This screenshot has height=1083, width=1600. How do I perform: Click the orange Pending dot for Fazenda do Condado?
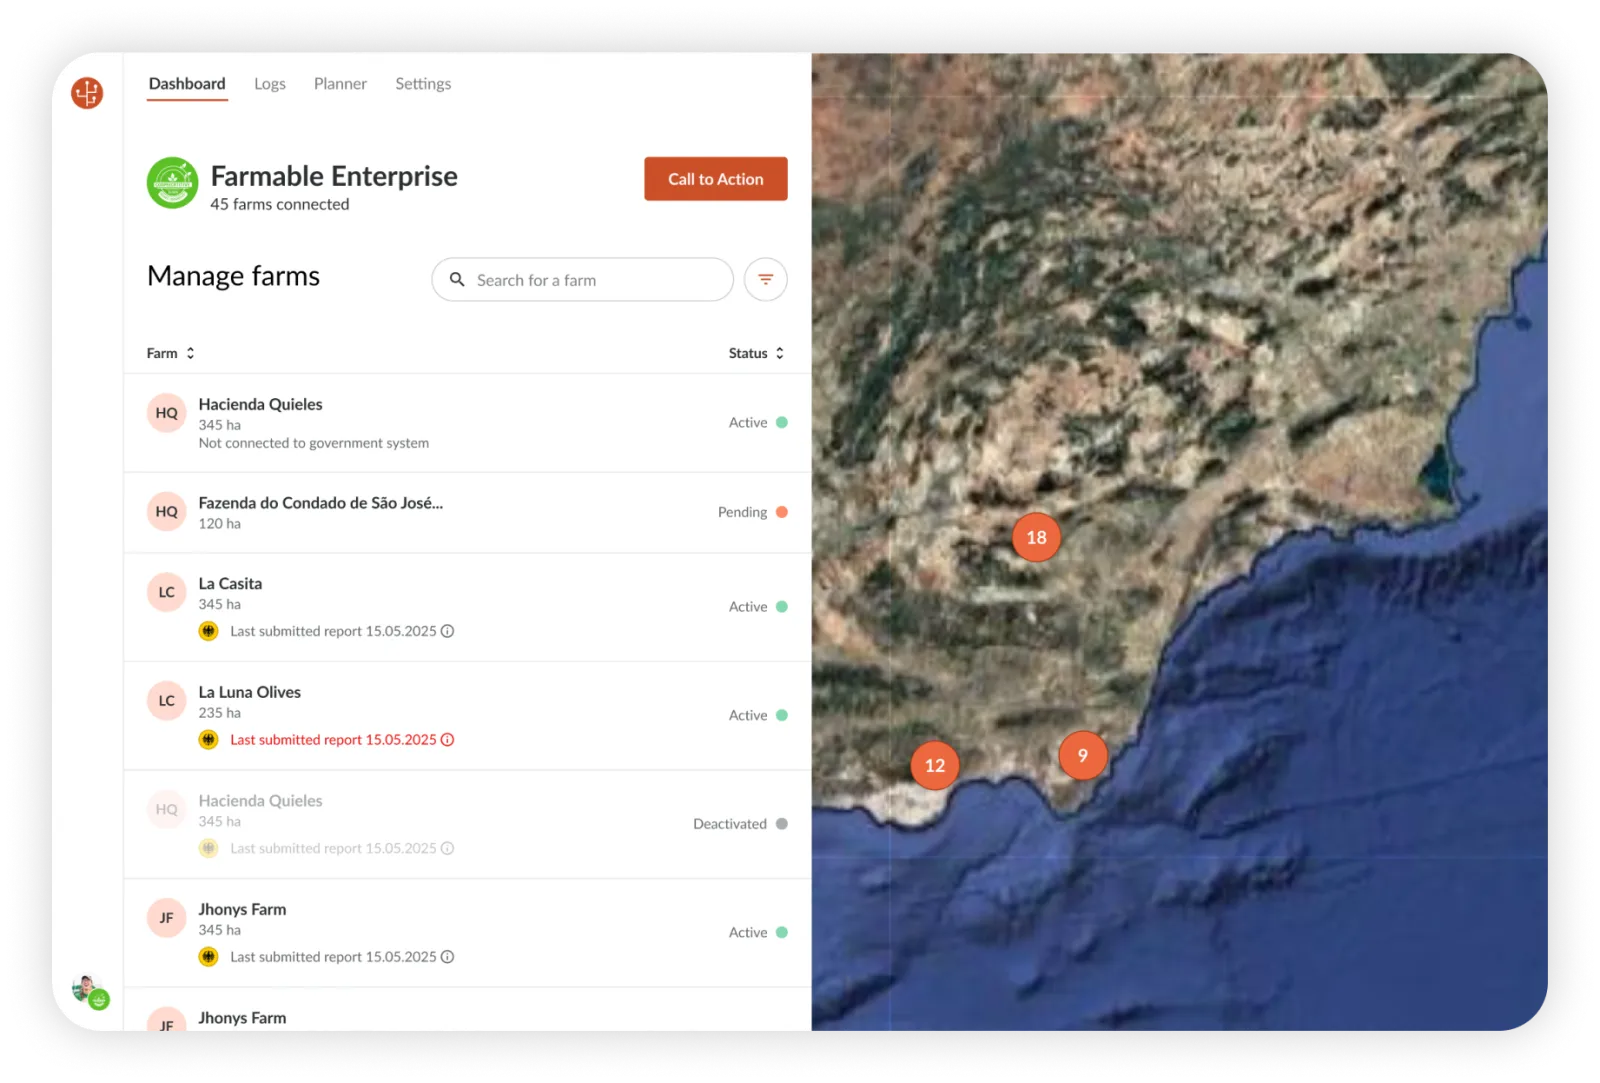782,512
